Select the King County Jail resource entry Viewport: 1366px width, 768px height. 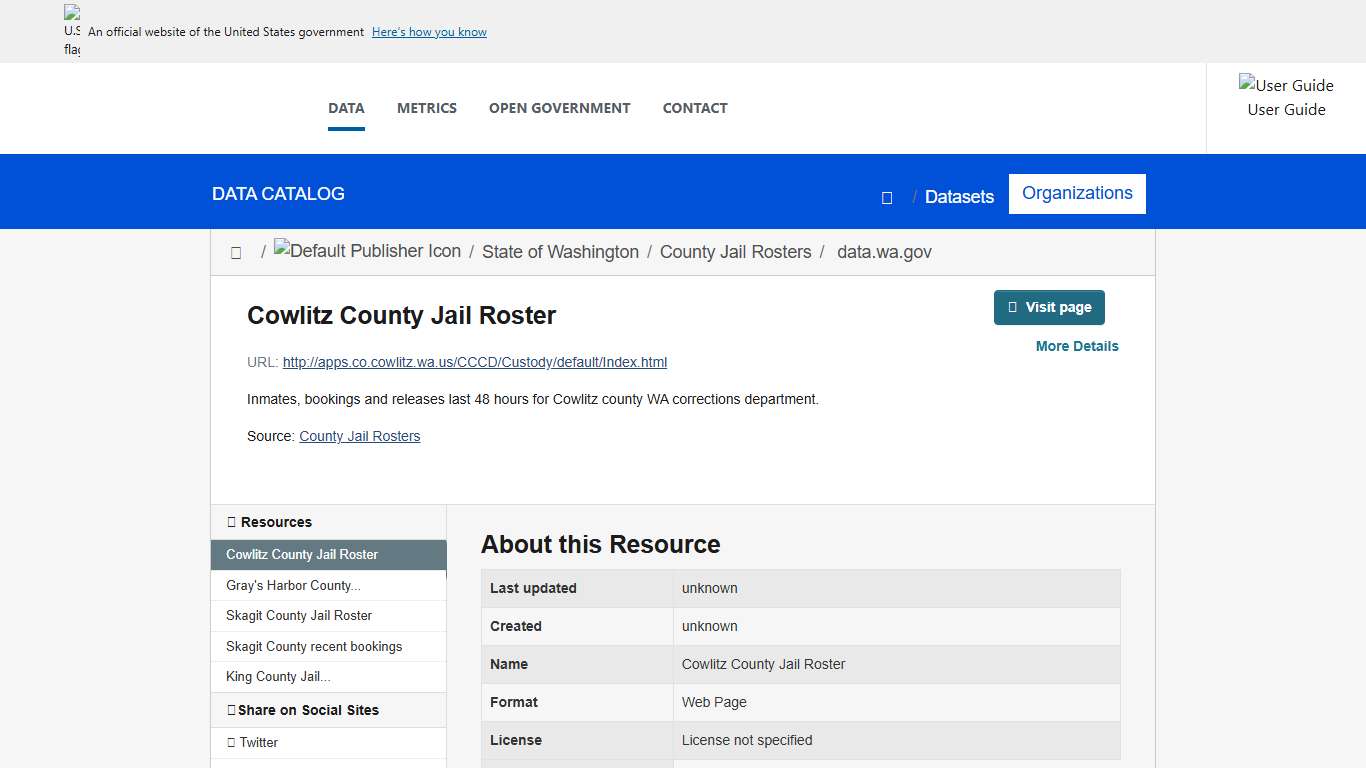(276, 677)
